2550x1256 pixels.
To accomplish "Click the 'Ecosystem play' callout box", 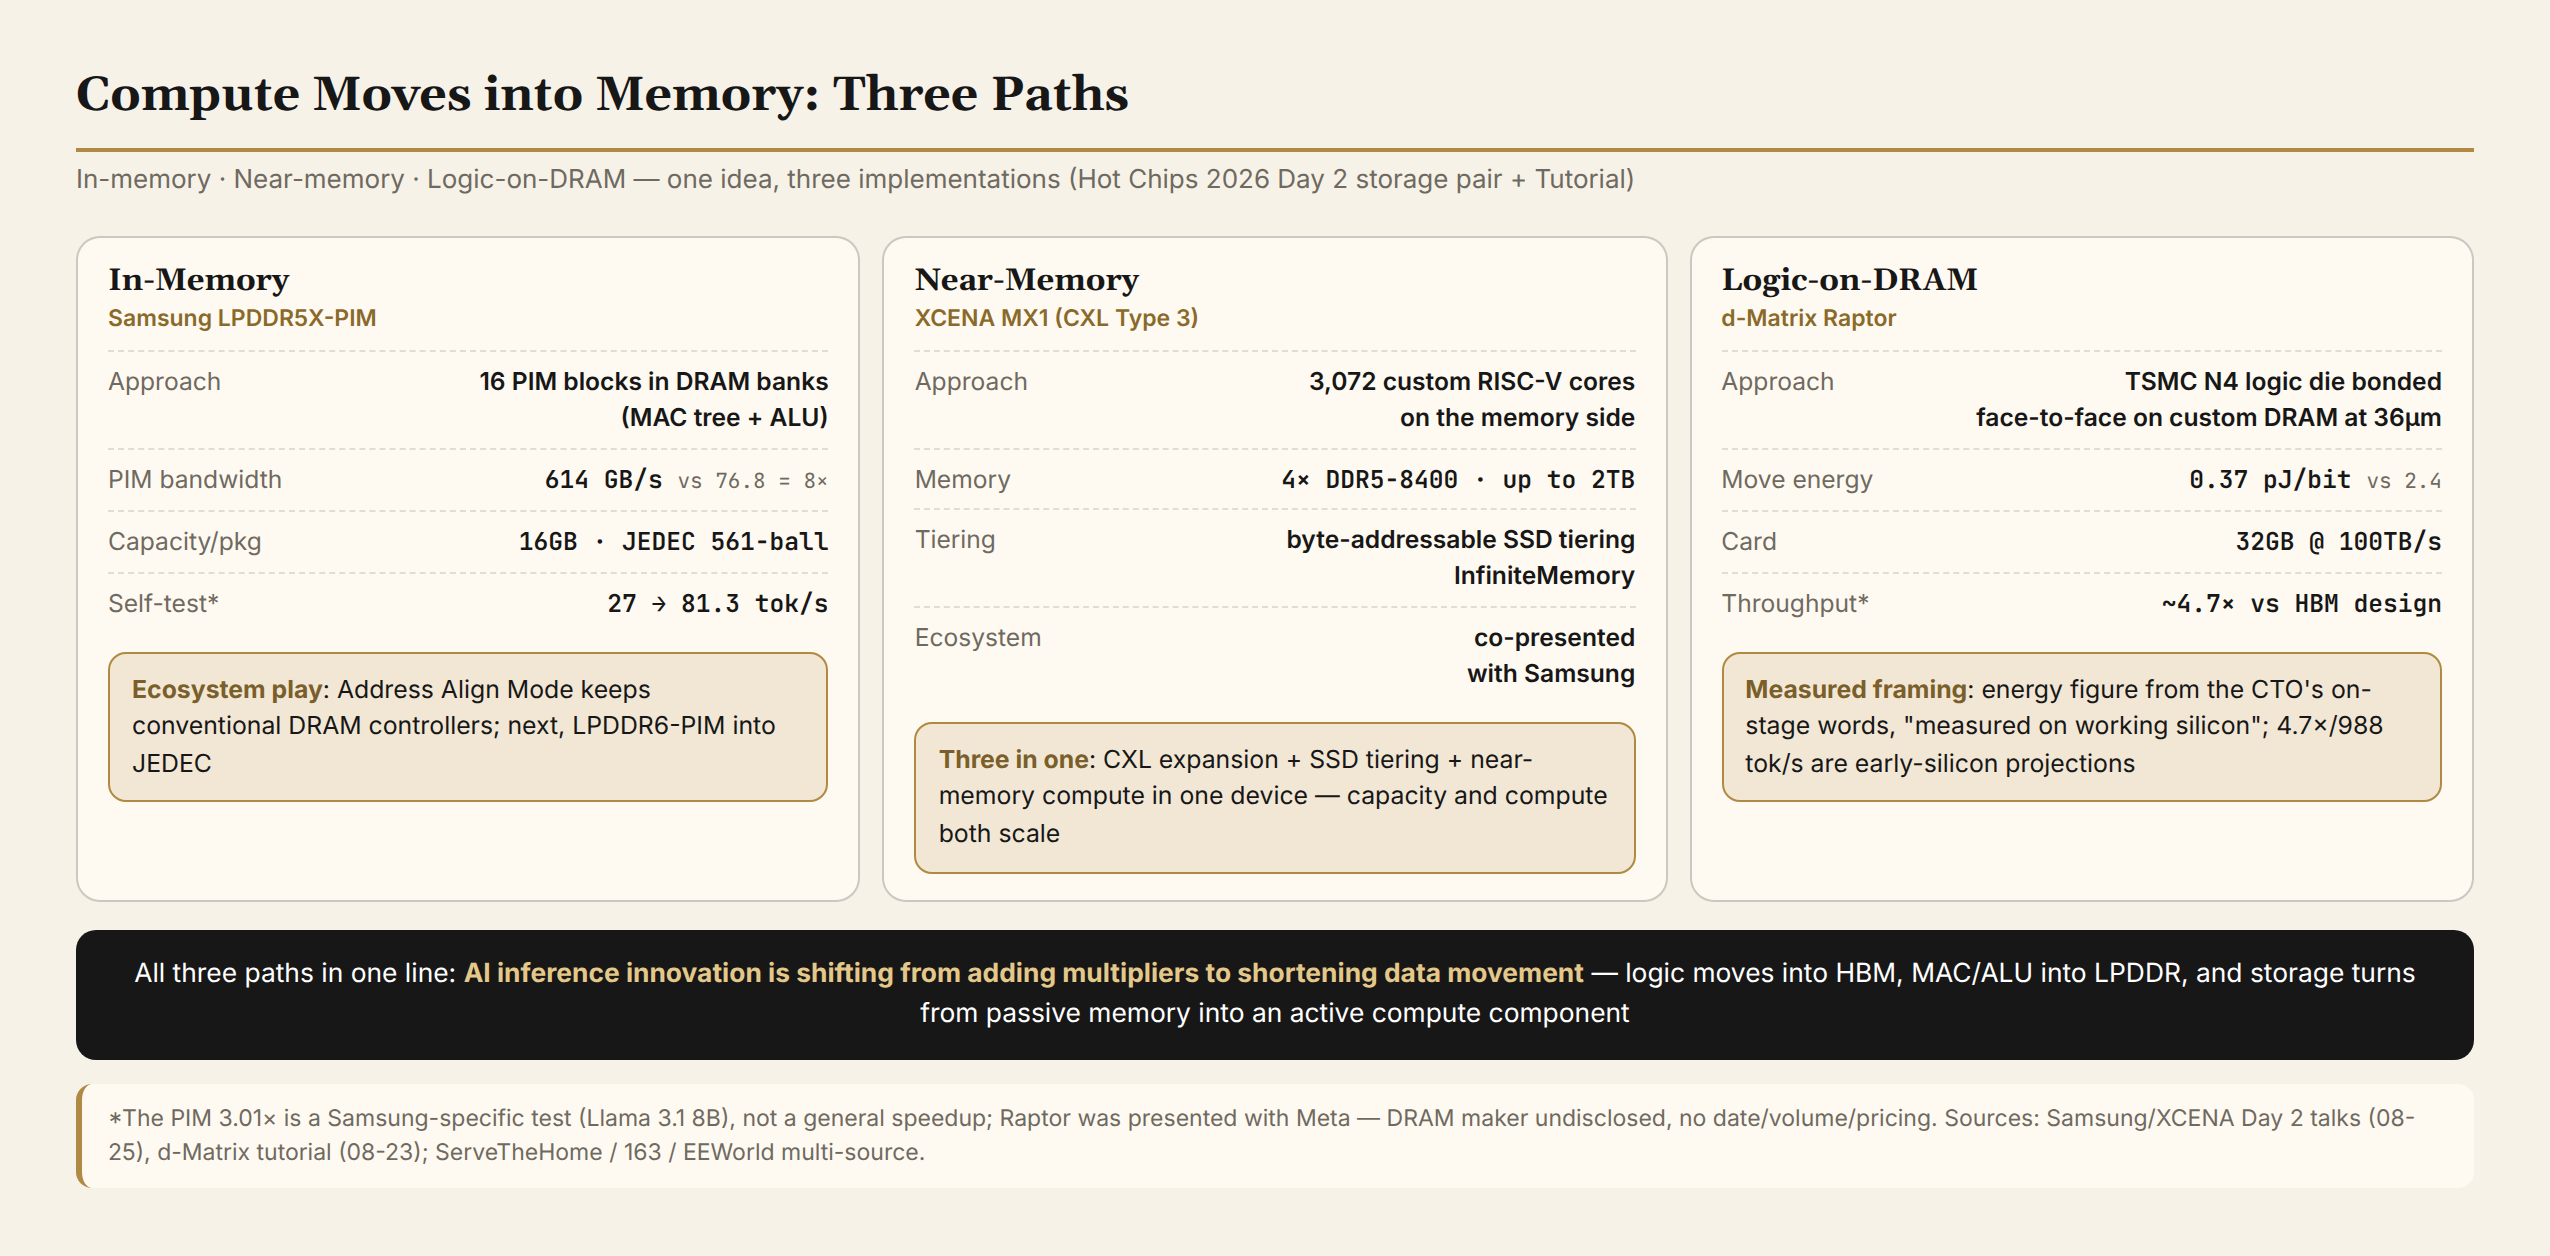I will pos(468,727).
